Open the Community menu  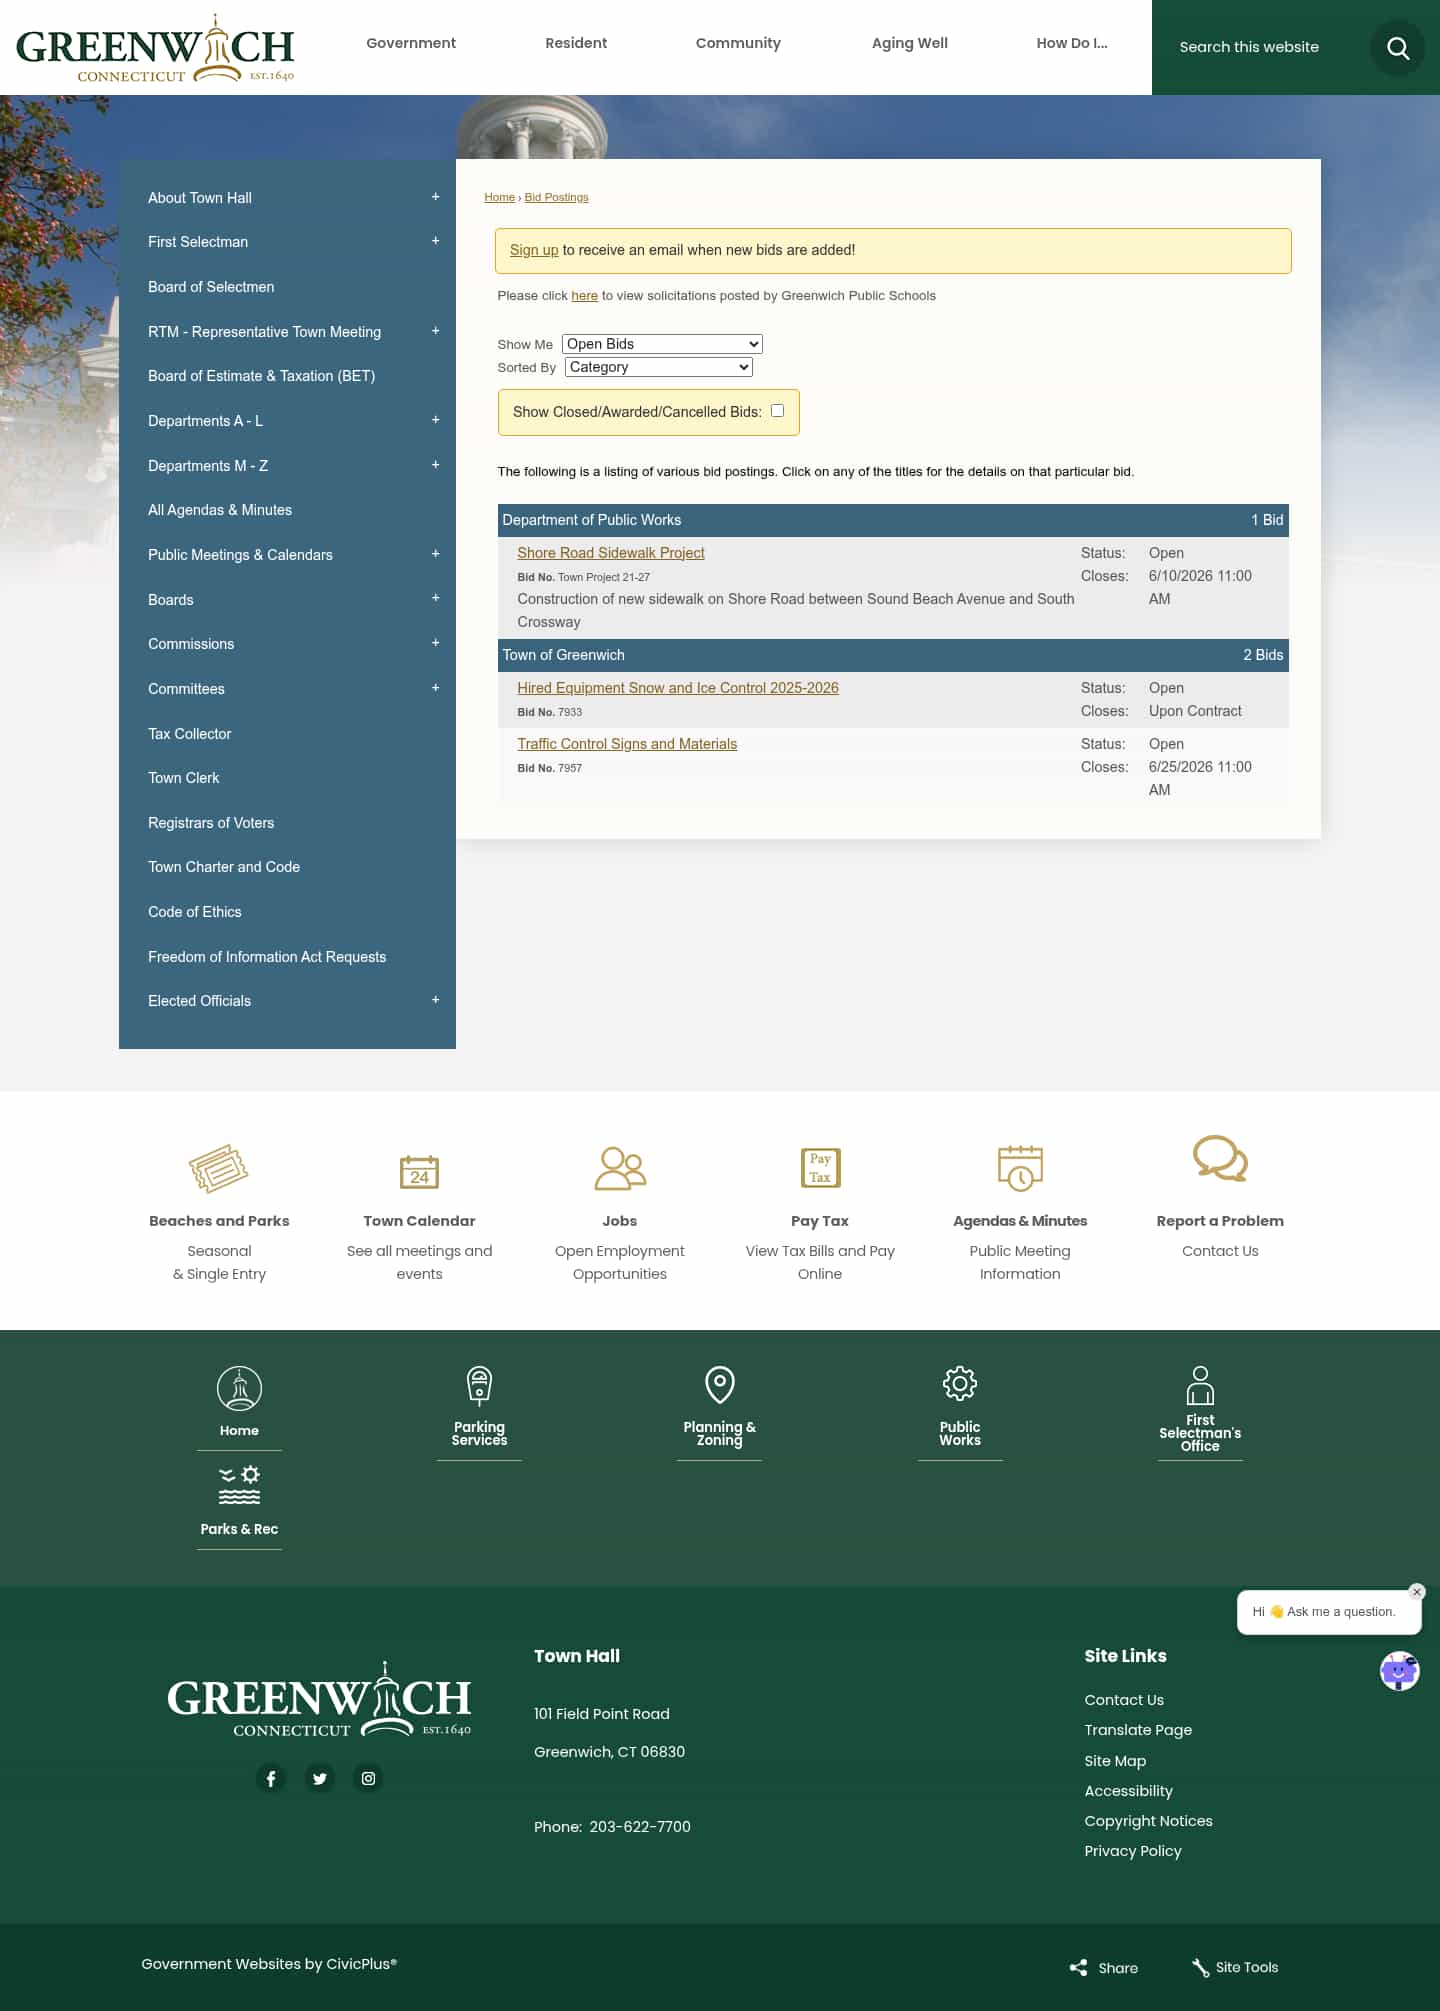(738, 43)
